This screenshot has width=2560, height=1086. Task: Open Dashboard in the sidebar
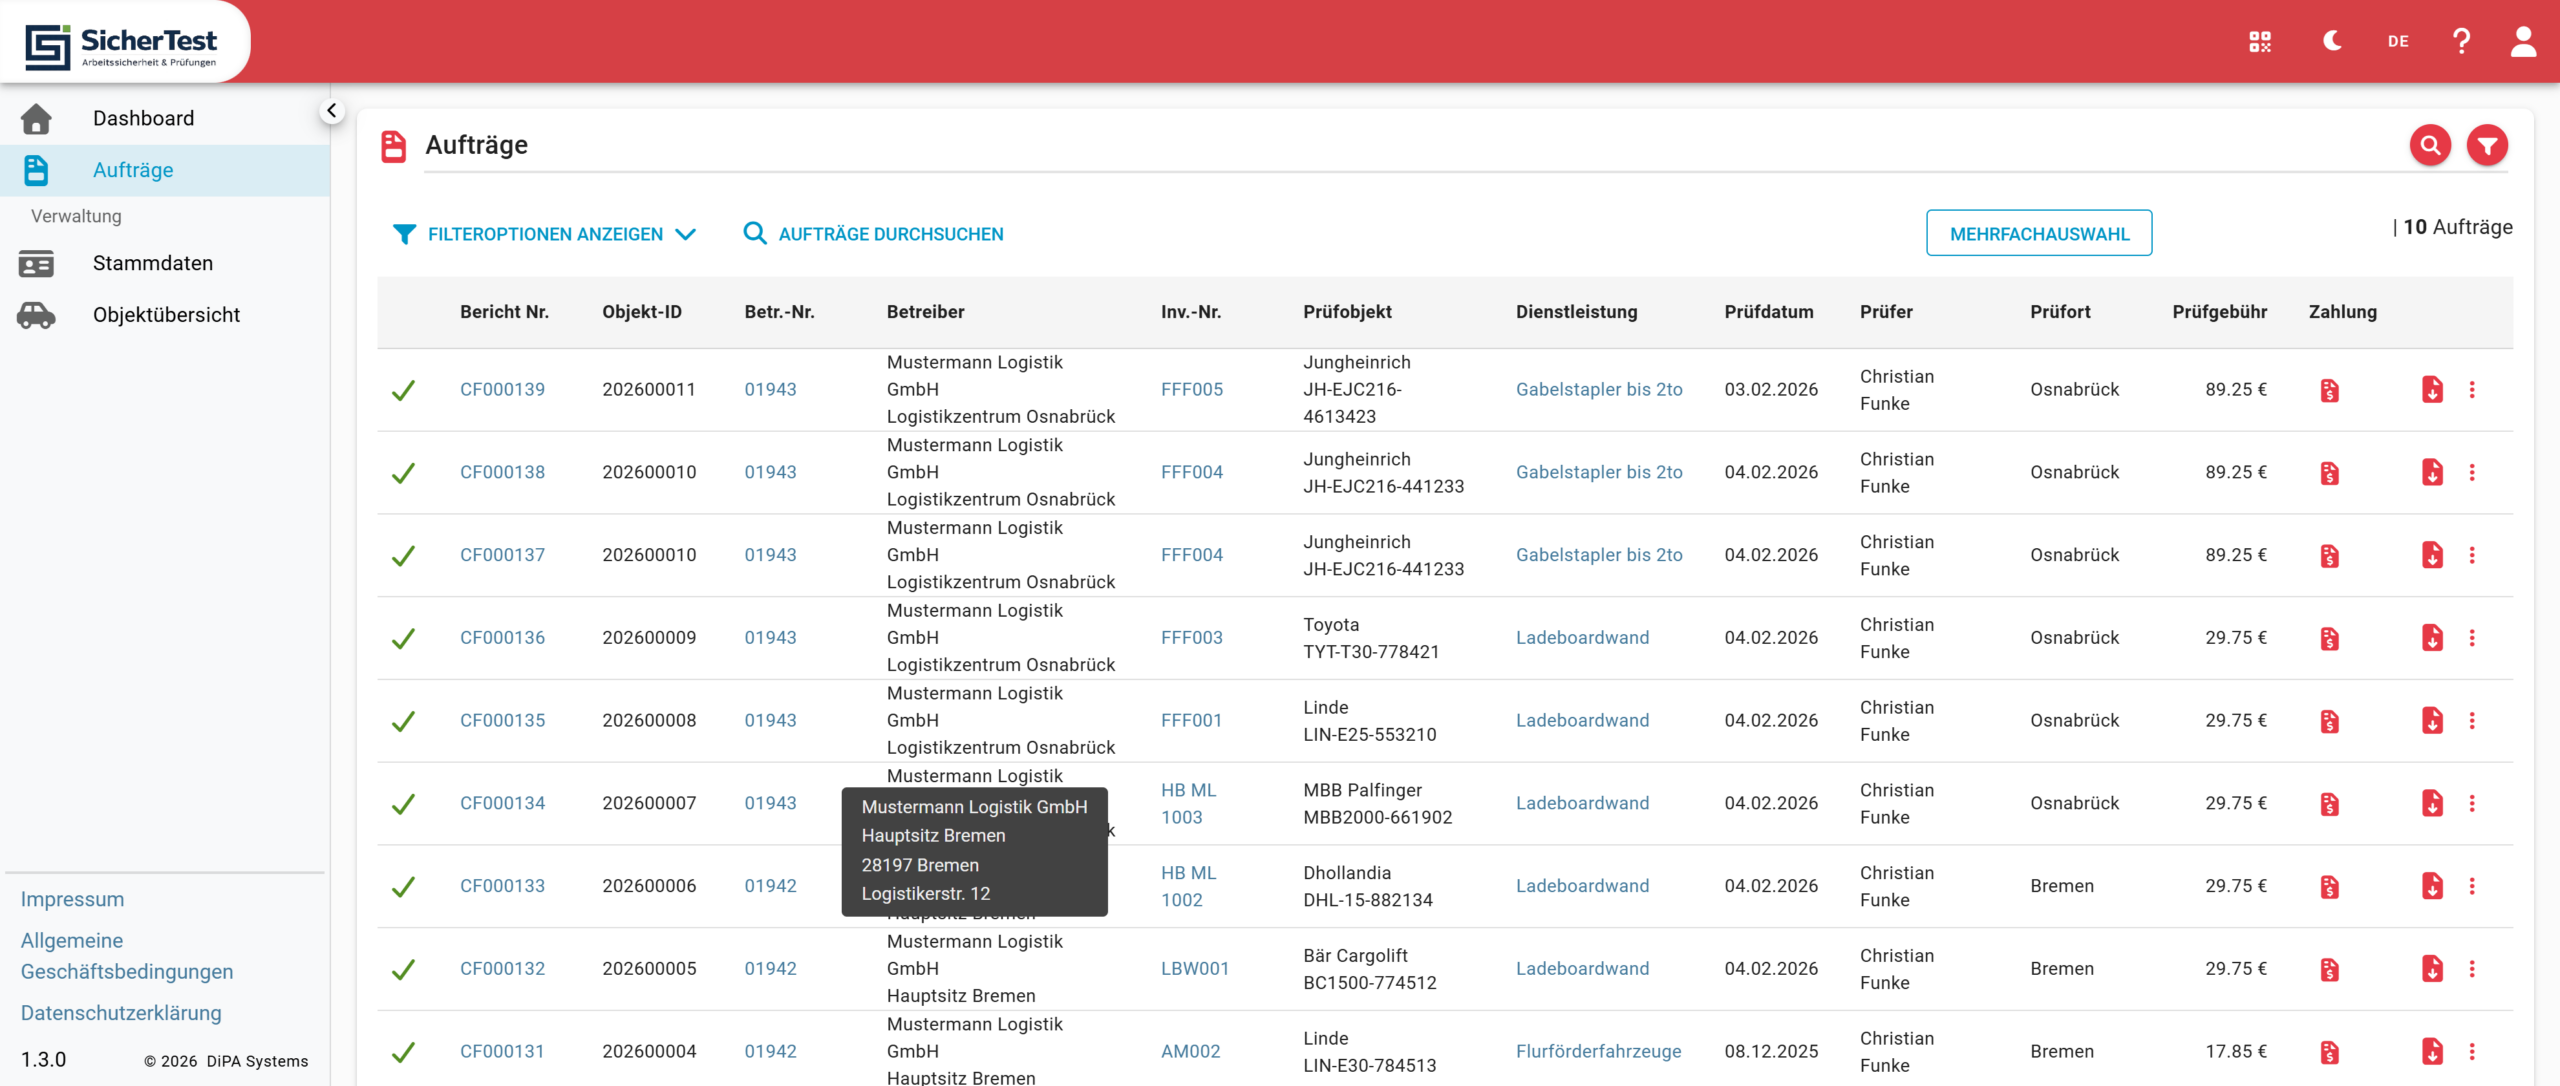coord(144,118)
